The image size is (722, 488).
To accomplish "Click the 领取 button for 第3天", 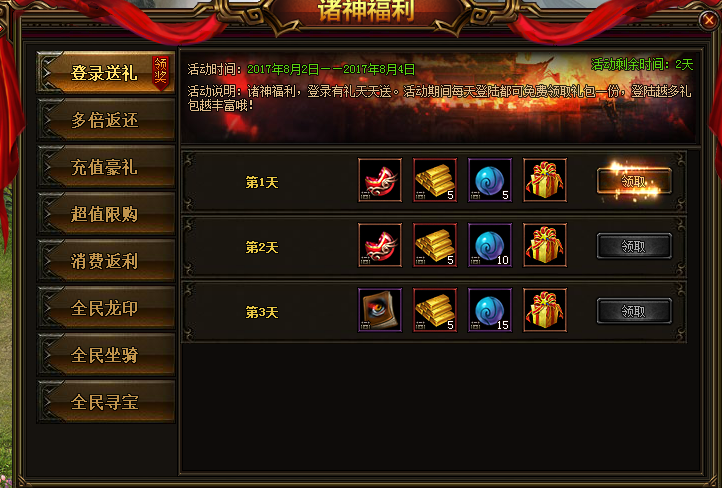I will tap(634, 311).
